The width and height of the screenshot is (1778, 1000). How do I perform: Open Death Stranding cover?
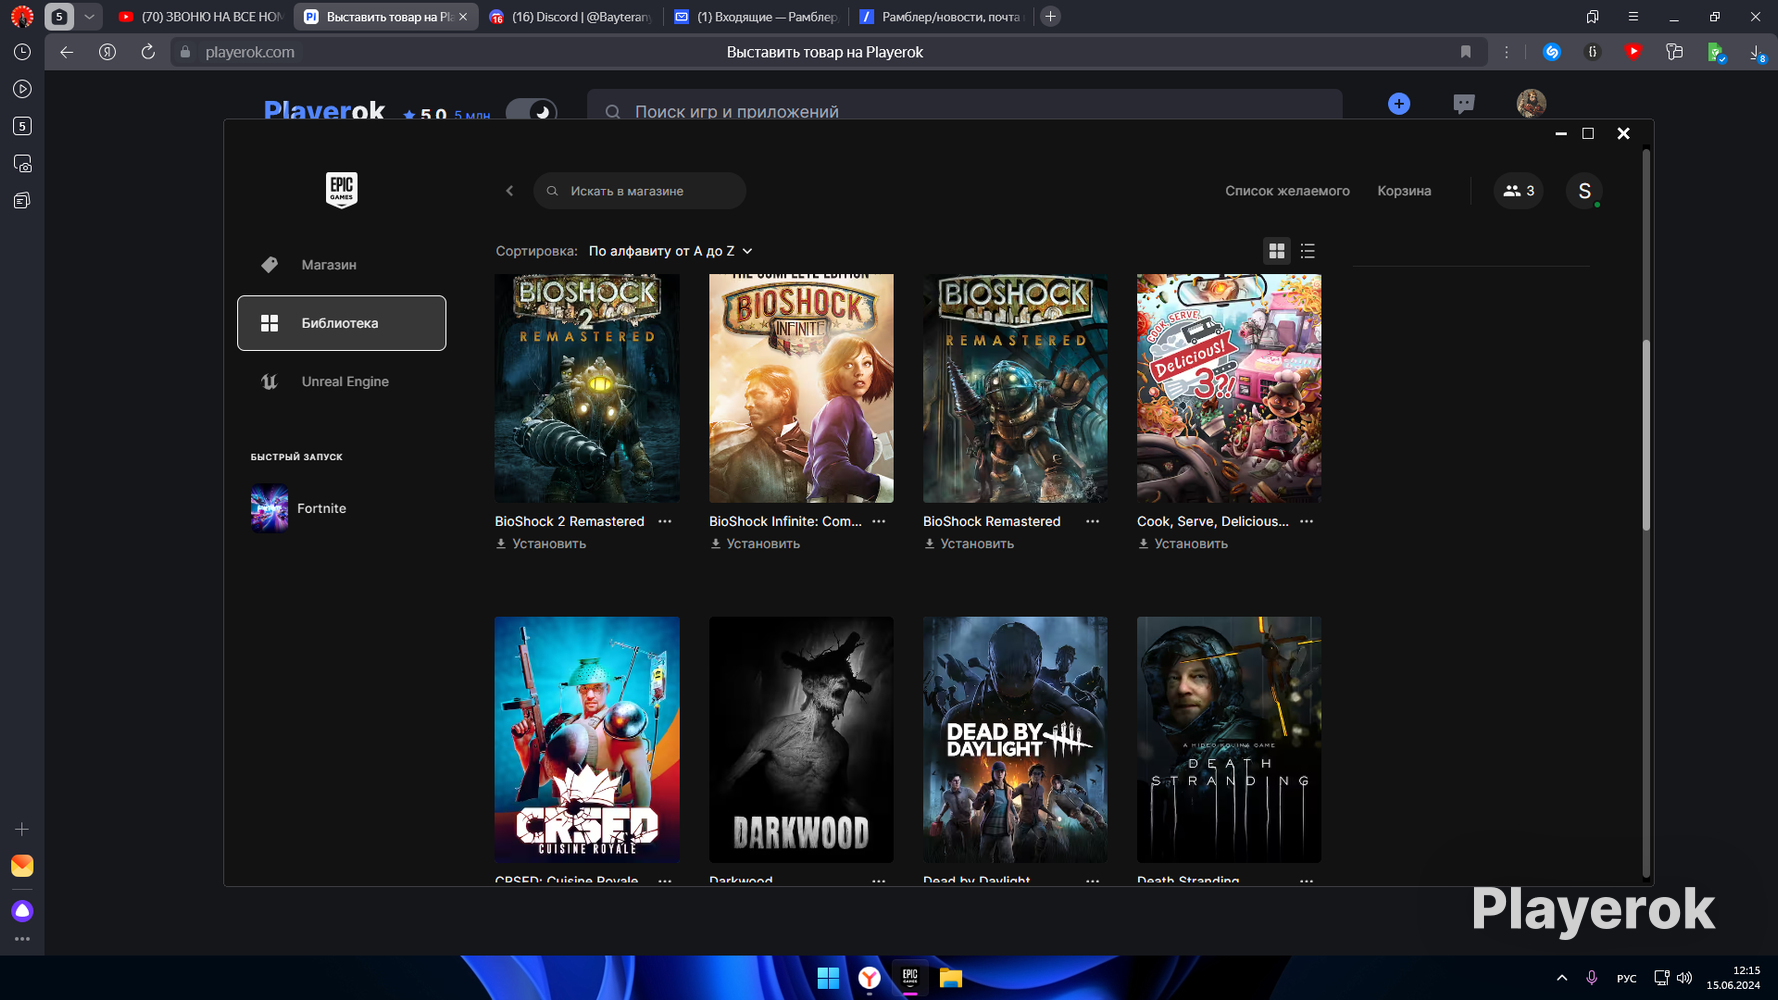point(1229,740)
